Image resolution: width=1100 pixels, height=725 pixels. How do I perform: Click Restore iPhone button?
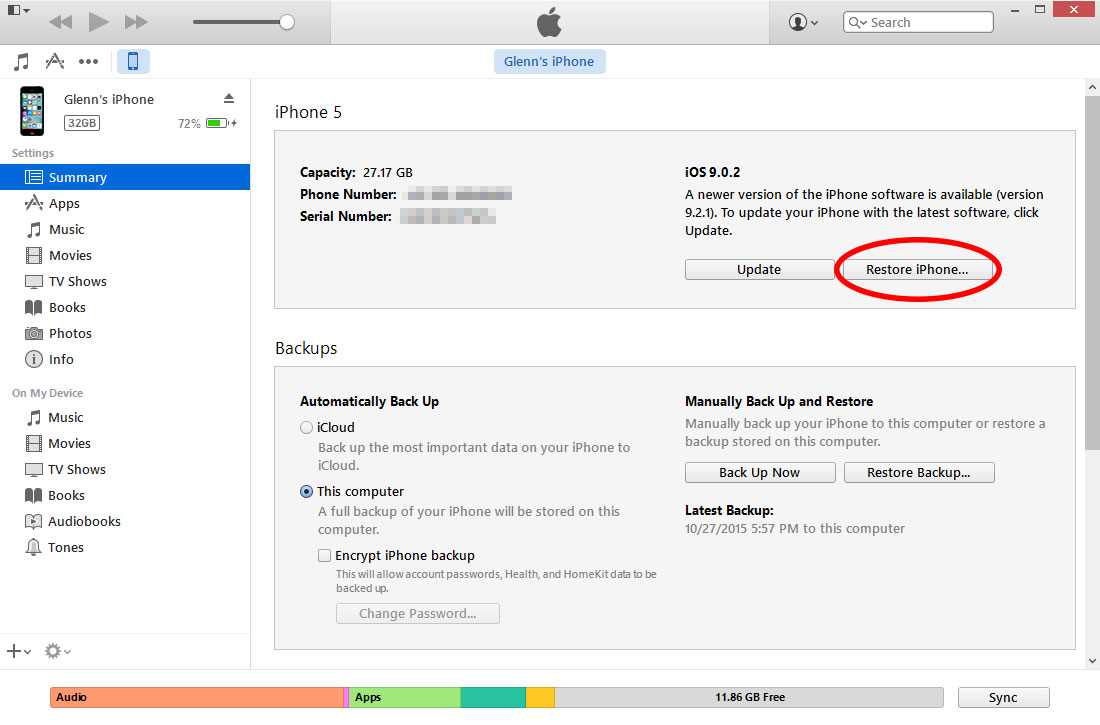[917, 270]
